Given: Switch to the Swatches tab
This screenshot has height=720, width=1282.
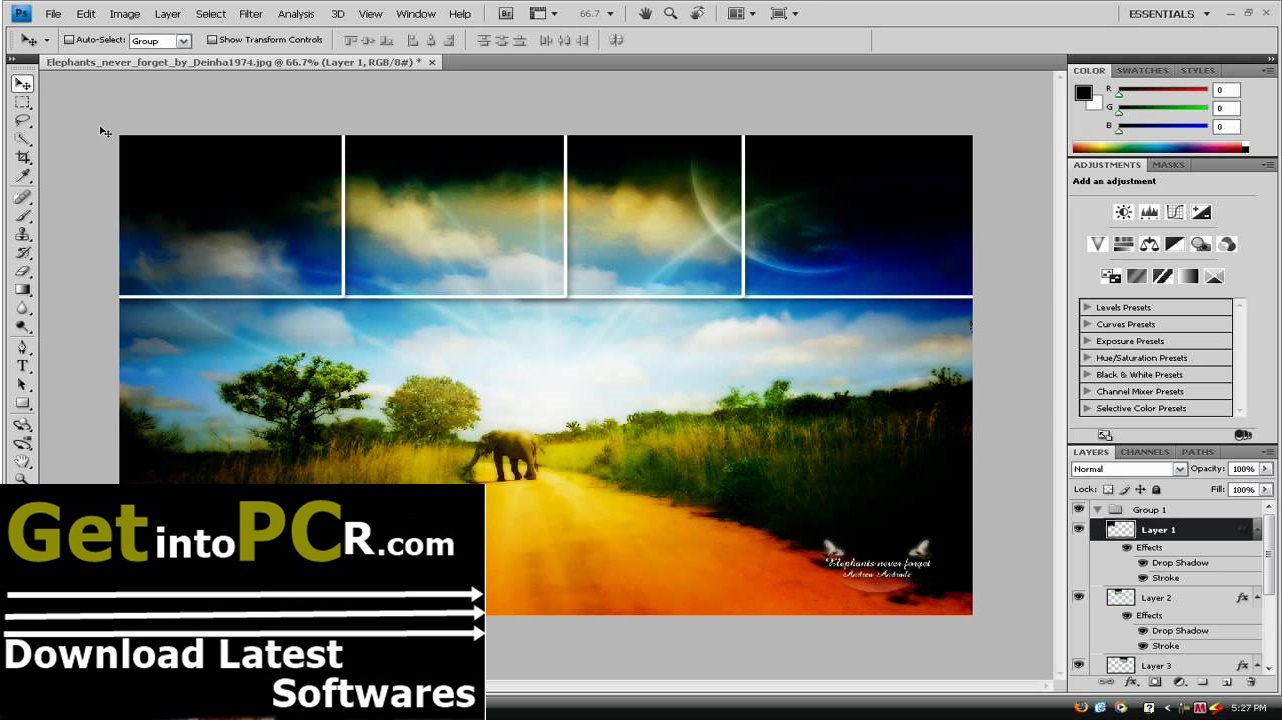Looking at the screenshot, I should tap(1142, 71).
